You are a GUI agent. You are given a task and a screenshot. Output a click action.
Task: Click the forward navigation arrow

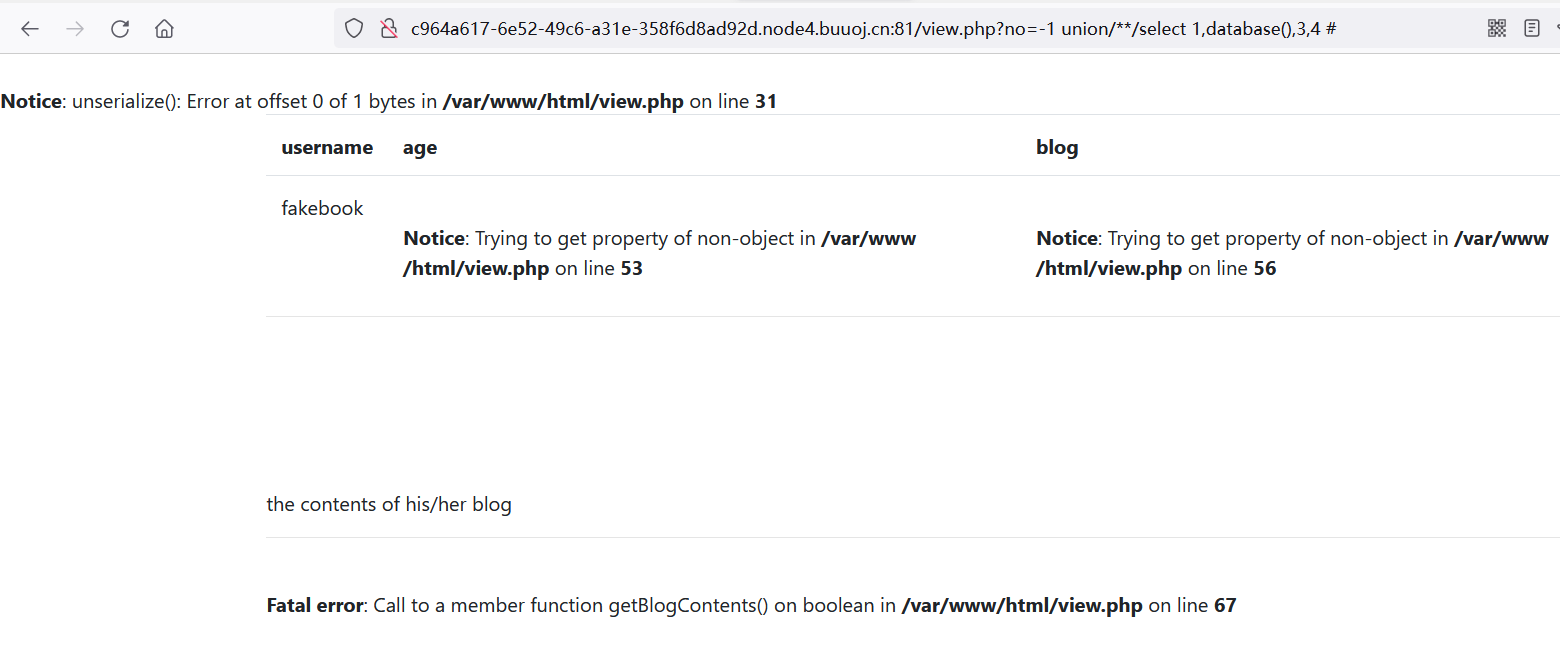pos(75,29)
